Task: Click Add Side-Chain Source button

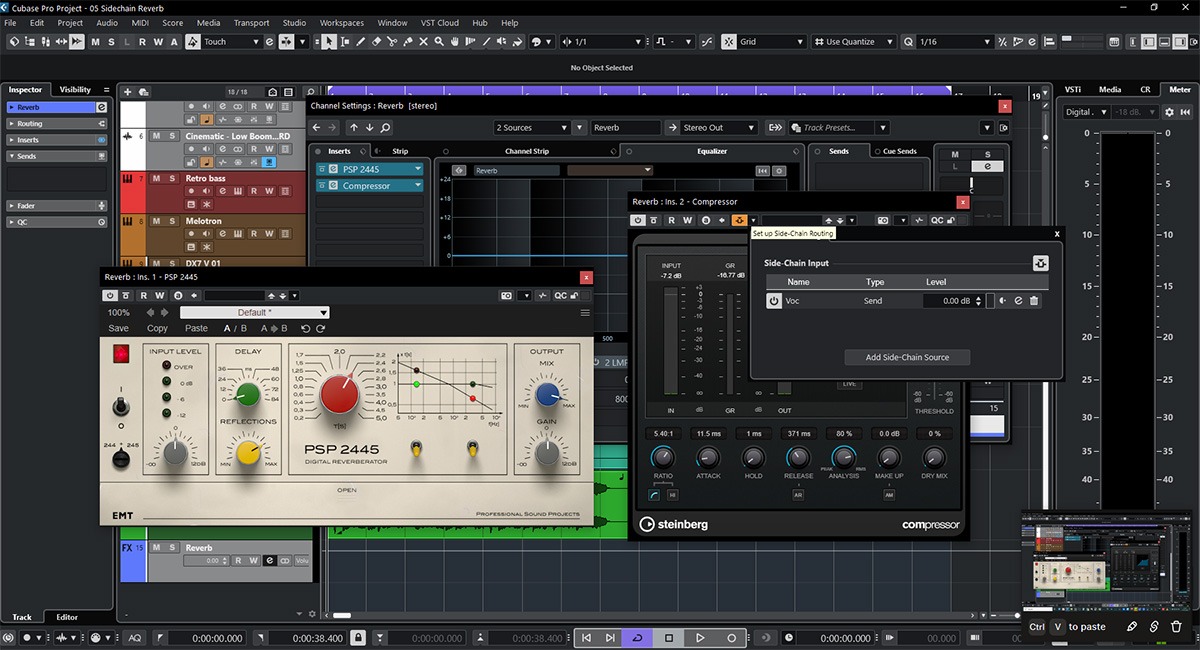Action: 907,357
